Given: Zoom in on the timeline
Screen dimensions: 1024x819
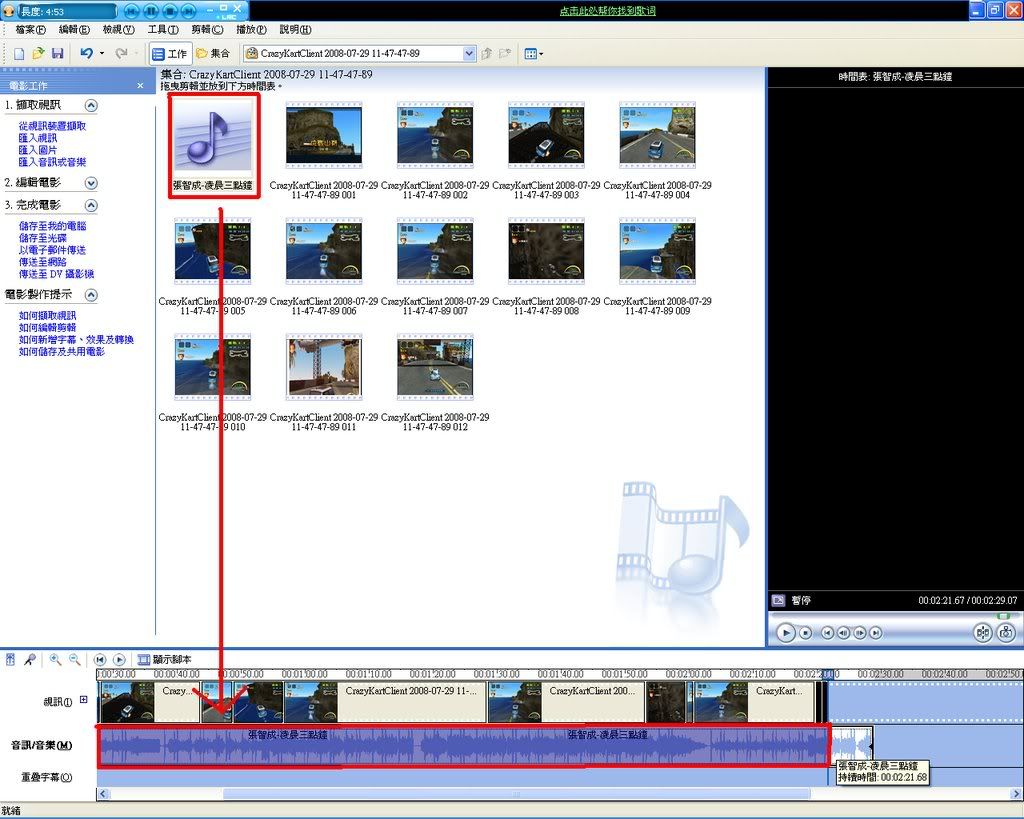Looking at the screenshot, I should pyautogui.click(x=55, y=660).
